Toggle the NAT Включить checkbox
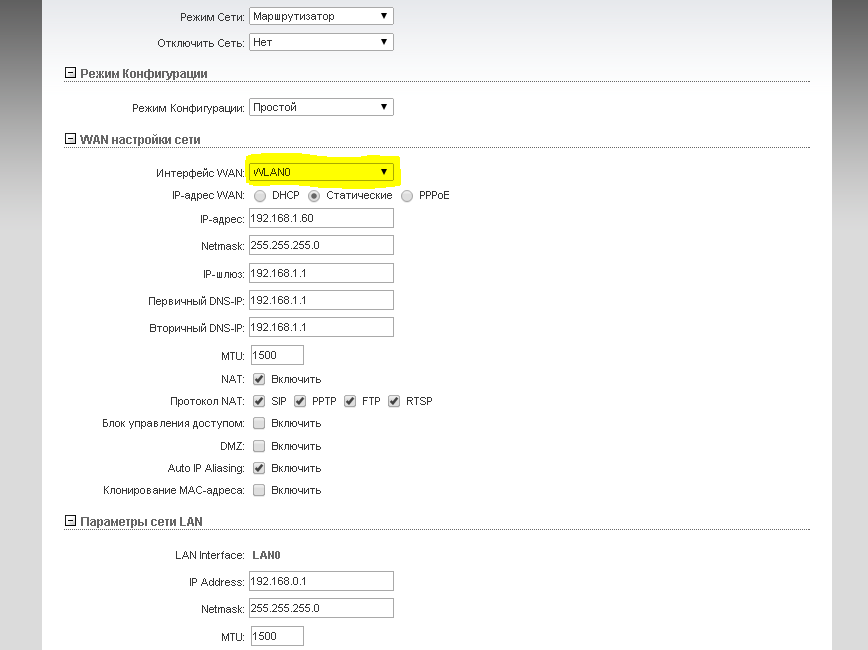Screen dimensions: 868x650 tap(259, 379)
